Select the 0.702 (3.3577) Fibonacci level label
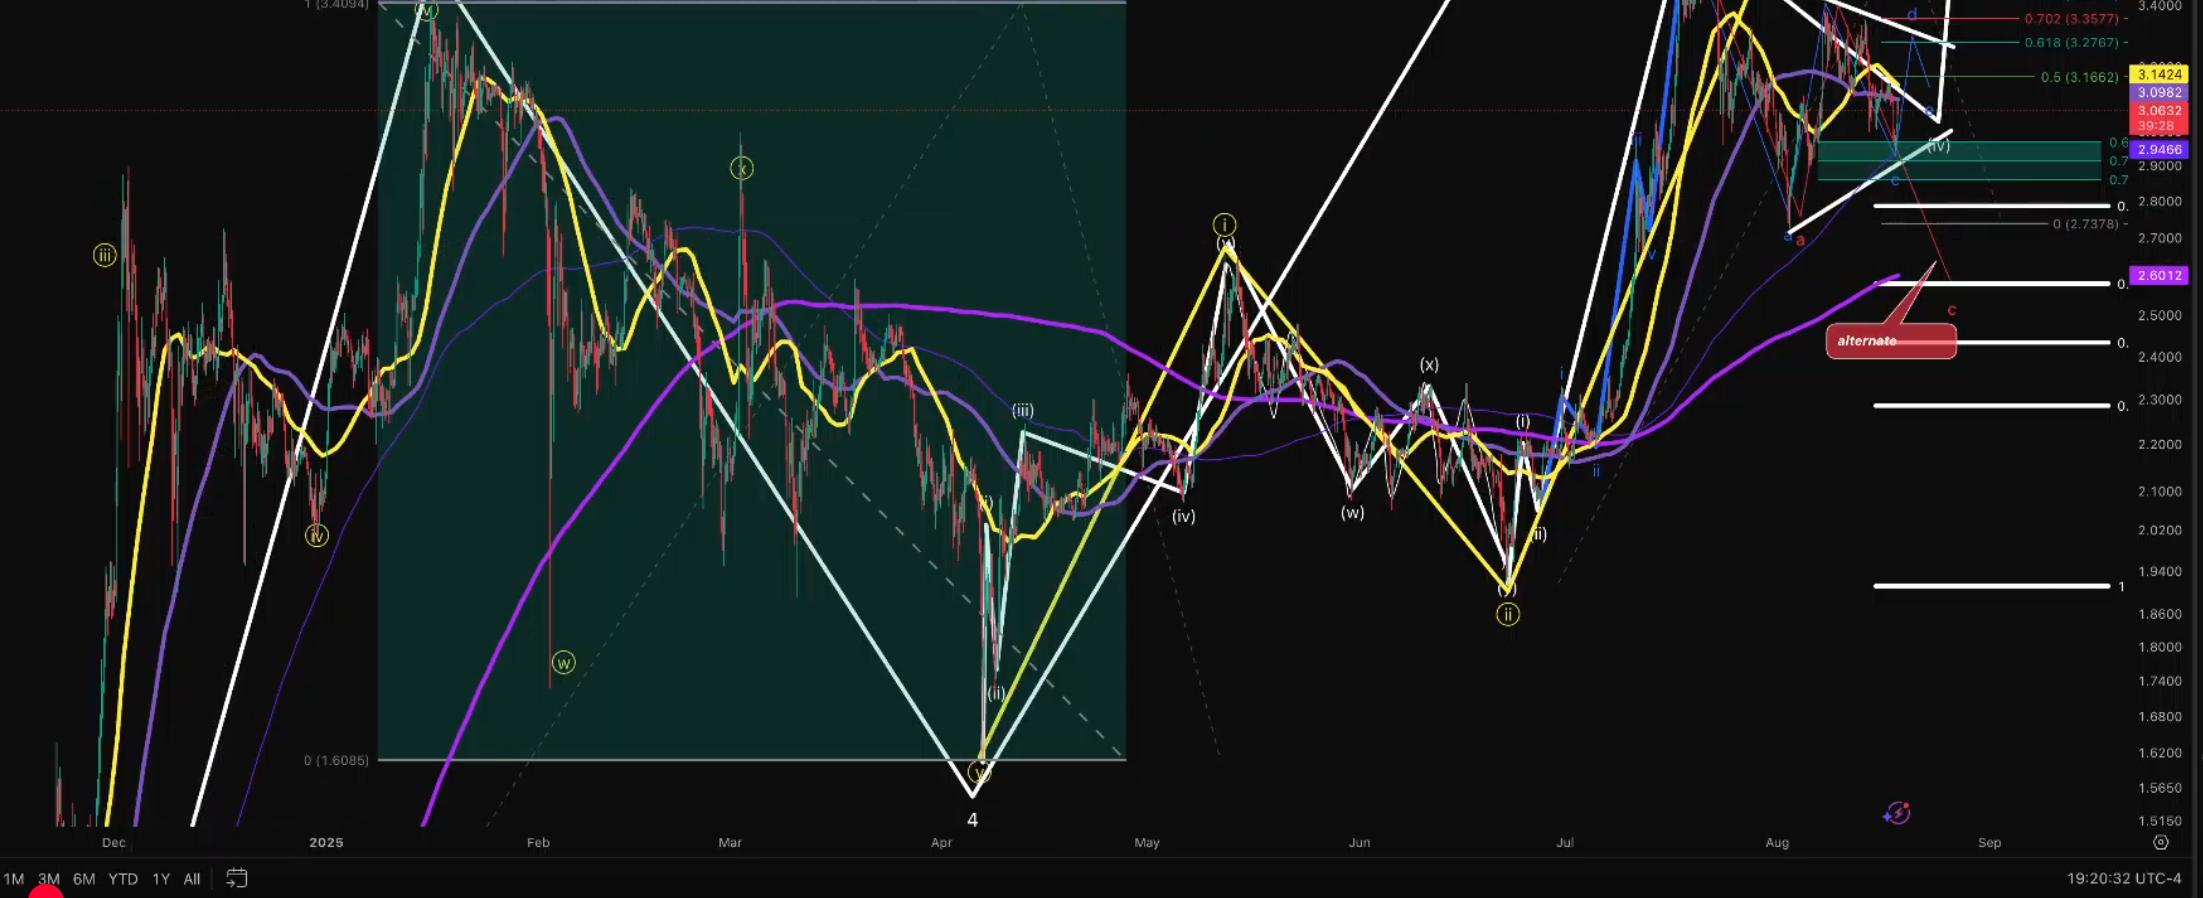Image resolution: width=2203 pixels, height=898 pixels. [2071, 19]
